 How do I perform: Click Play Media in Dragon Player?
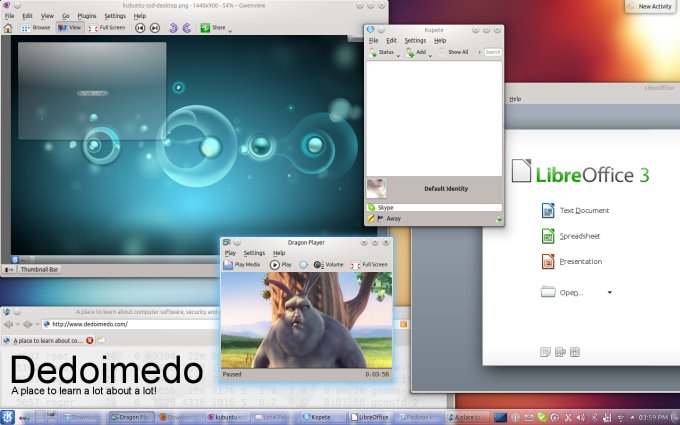tap(242, 265)
